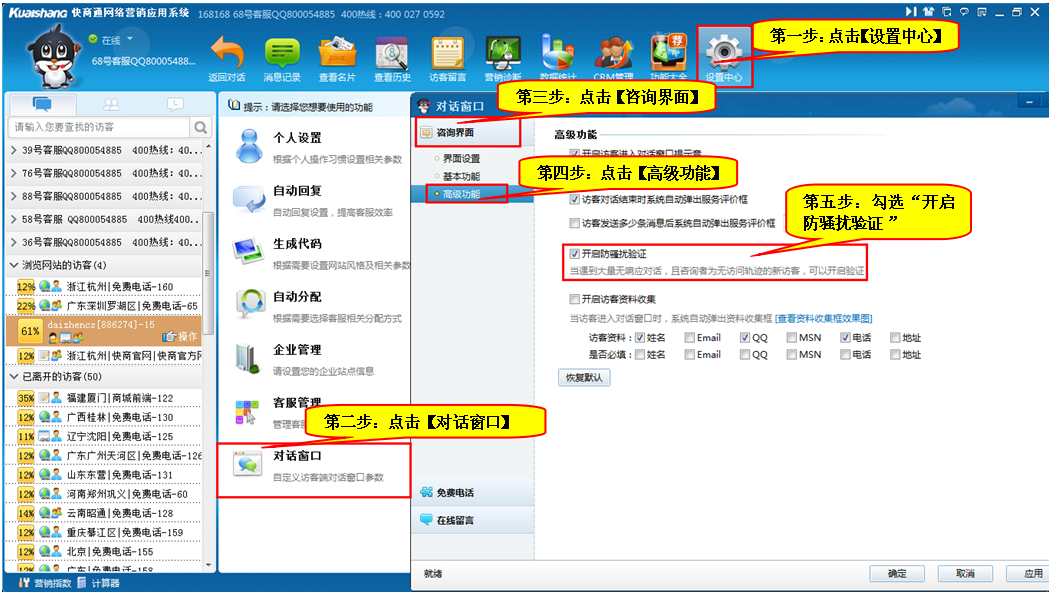Viewport: 1054px width, 593px height.
Task: Click the 确定 button
Action: [896, 573]
